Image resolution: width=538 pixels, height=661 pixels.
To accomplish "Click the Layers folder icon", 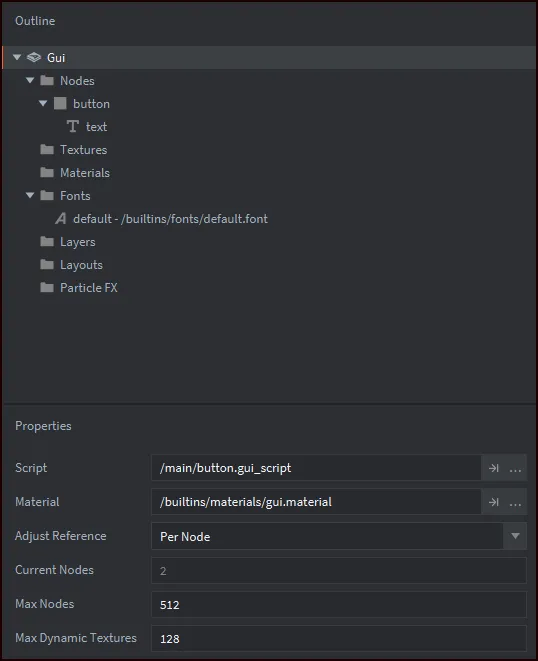I will 47,241.
